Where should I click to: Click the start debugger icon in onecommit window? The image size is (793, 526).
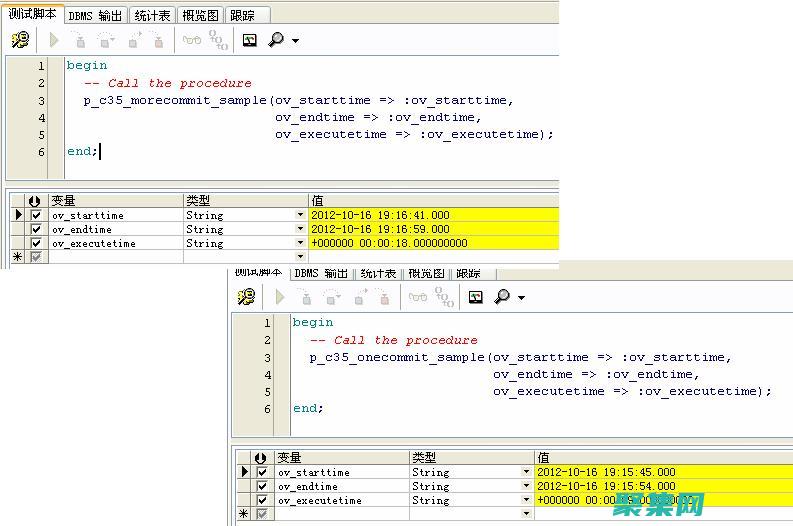pos(246,297)
